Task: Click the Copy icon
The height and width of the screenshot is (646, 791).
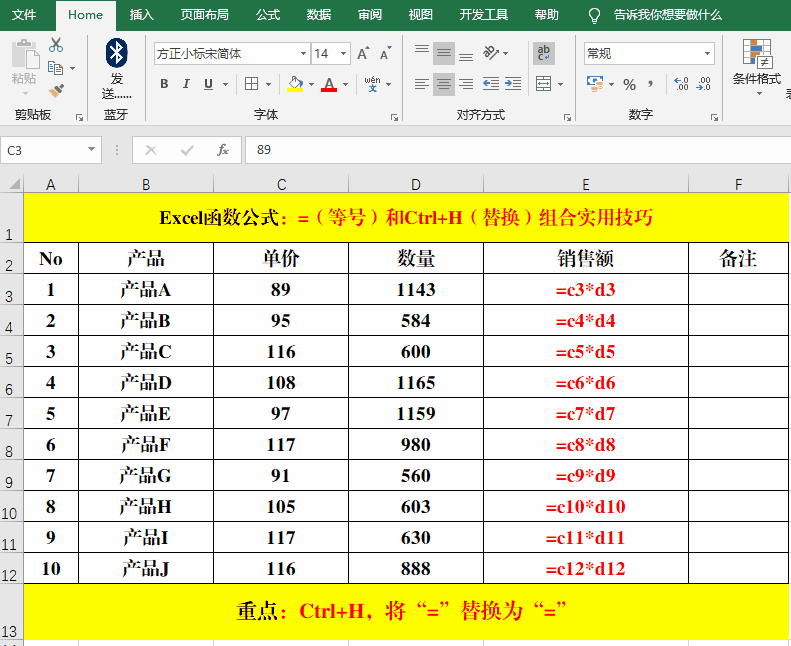Action: click(x=55, y=68)
